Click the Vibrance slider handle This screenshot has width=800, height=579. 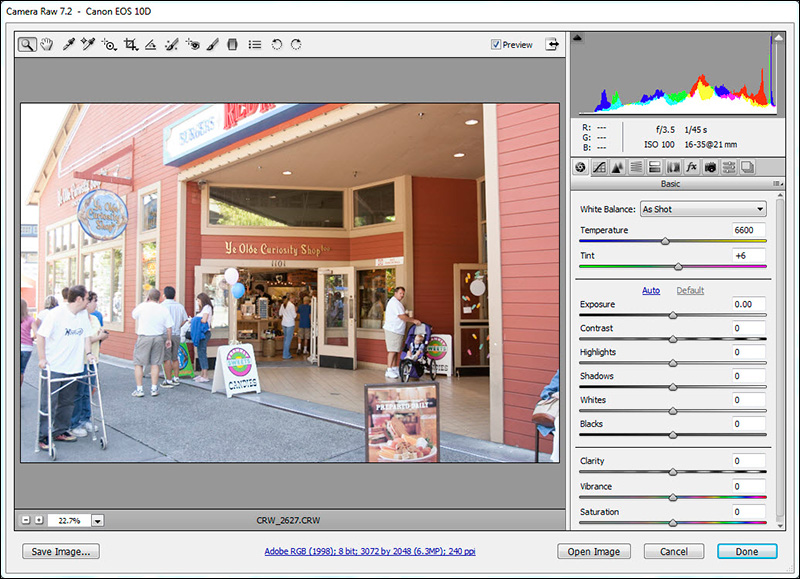[x=673, y=497]
